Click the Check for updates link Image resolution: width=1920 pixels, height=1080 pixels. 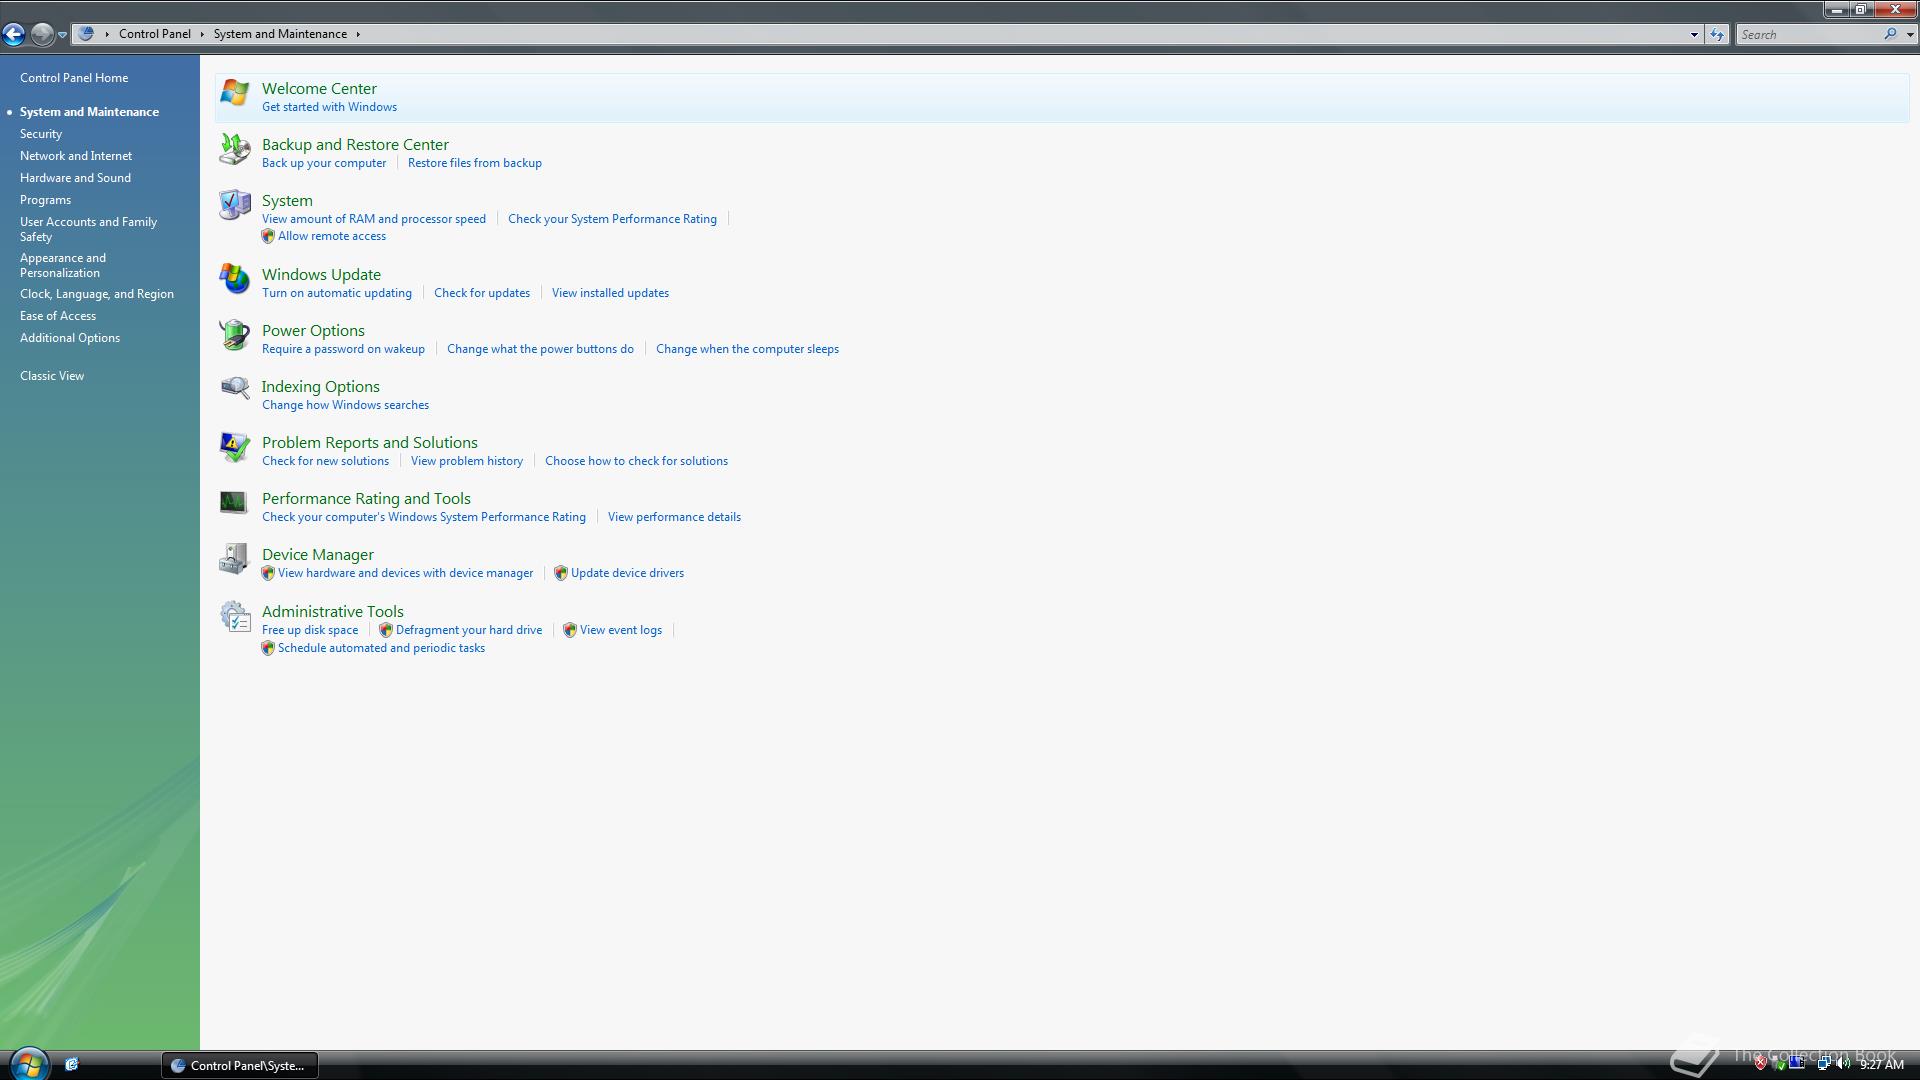click(481, 293)
